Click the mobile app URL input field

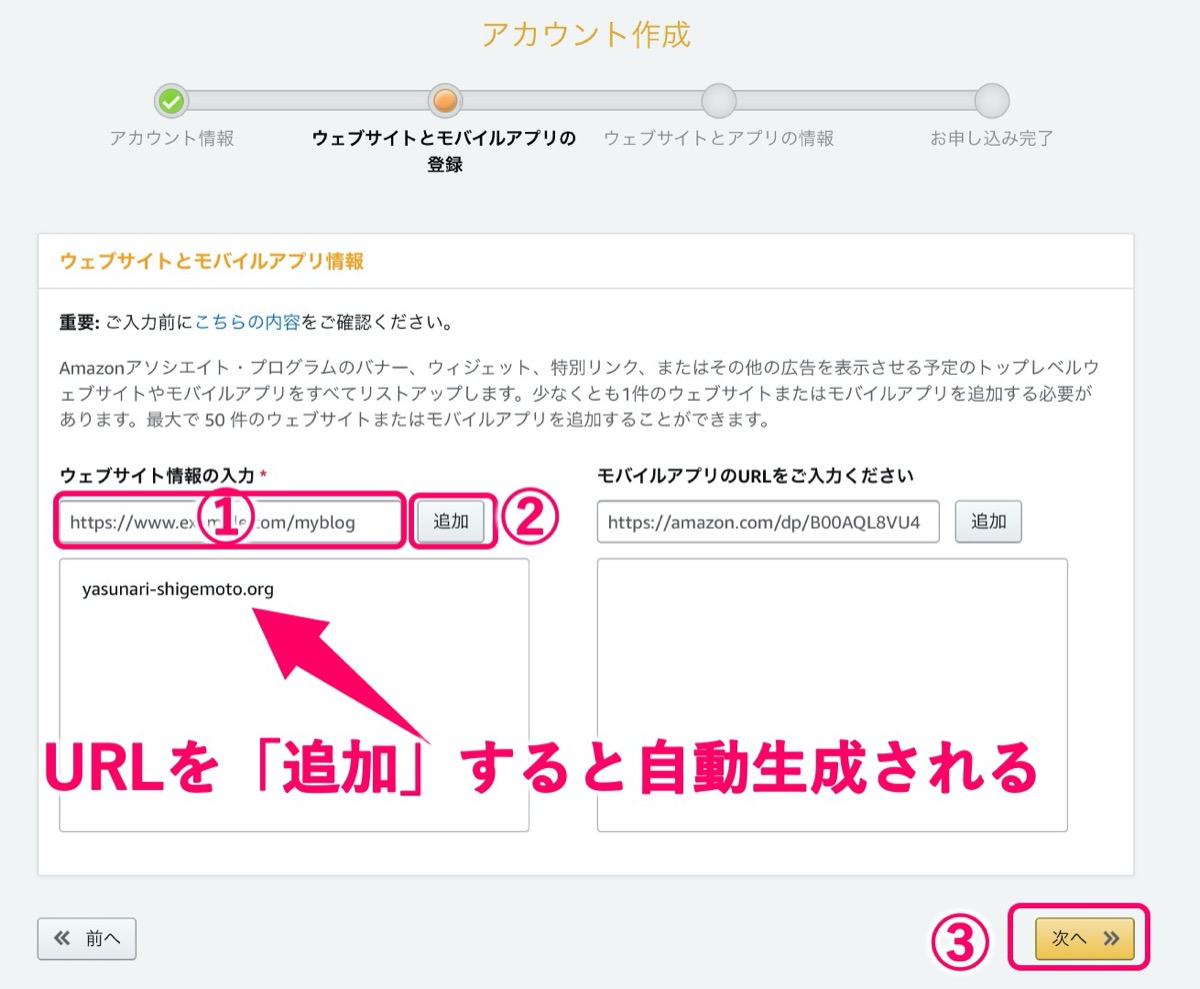pos(768,521)
